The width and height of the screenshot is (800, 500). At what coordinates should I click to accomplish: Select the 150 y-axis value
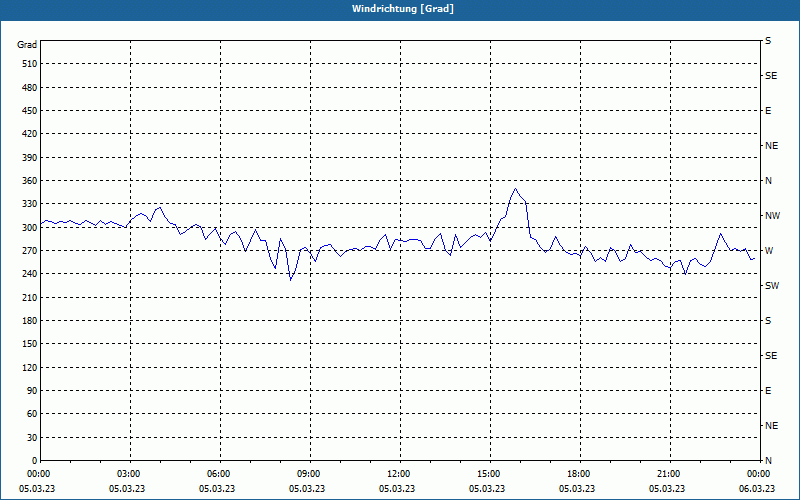pyautogui.click(x=30, y=344)
